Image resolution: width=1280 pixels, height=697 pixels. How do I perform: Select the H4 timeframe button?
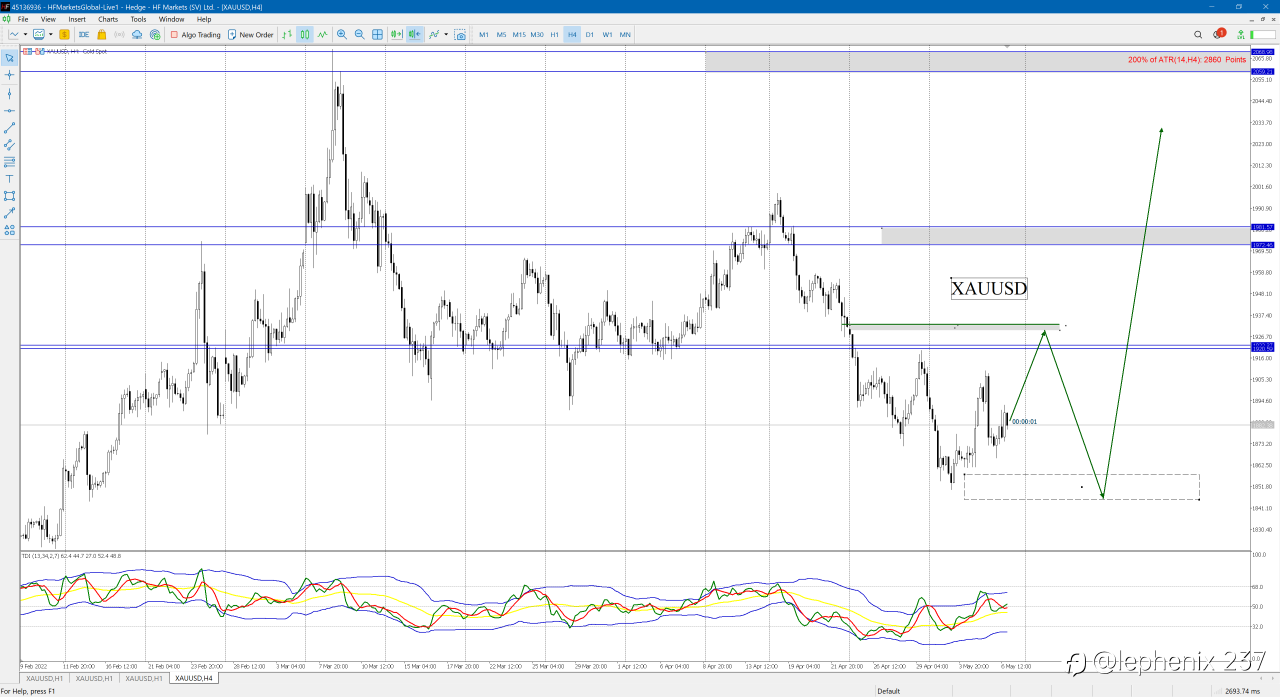pyautogui.click(x=572, y=34)
